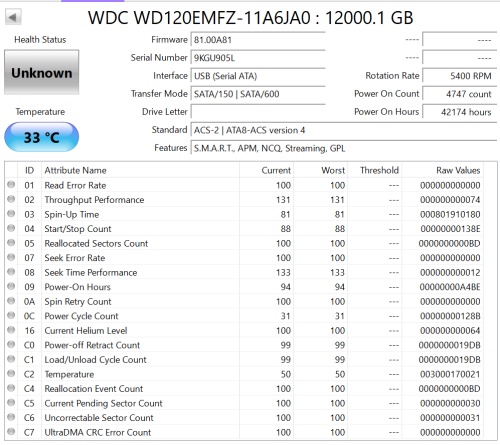This screenshot has width=500, height=445.
Task: Click the Power On Hours value field
Action: [x=460, y=112]
